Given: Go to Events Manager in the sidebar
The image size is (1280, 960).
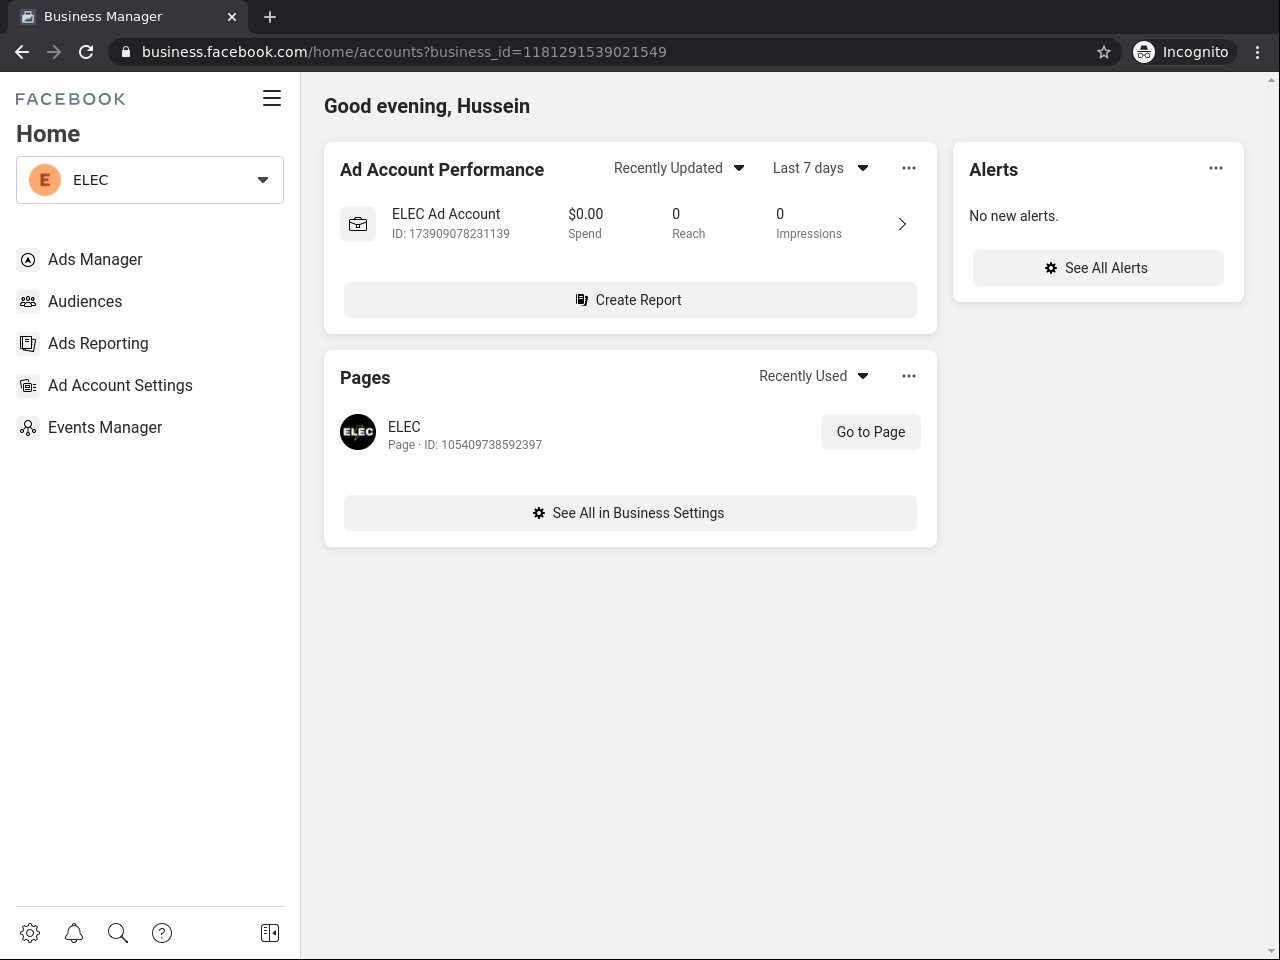Looking at the screenshot, I should coord(104,427).
